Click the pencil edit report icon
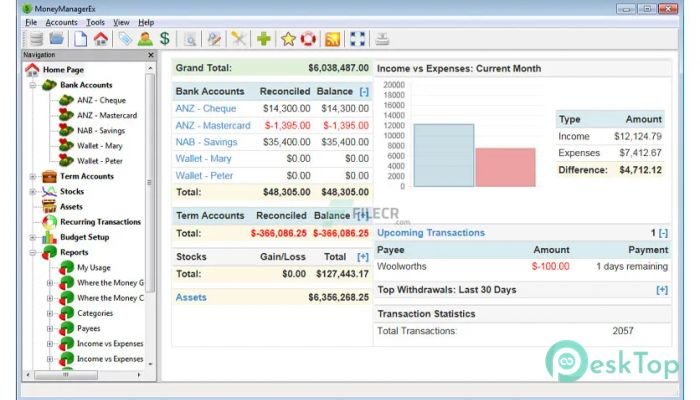Image resolution: width=700 pixels, height=400 pixels. click(214, 39)
